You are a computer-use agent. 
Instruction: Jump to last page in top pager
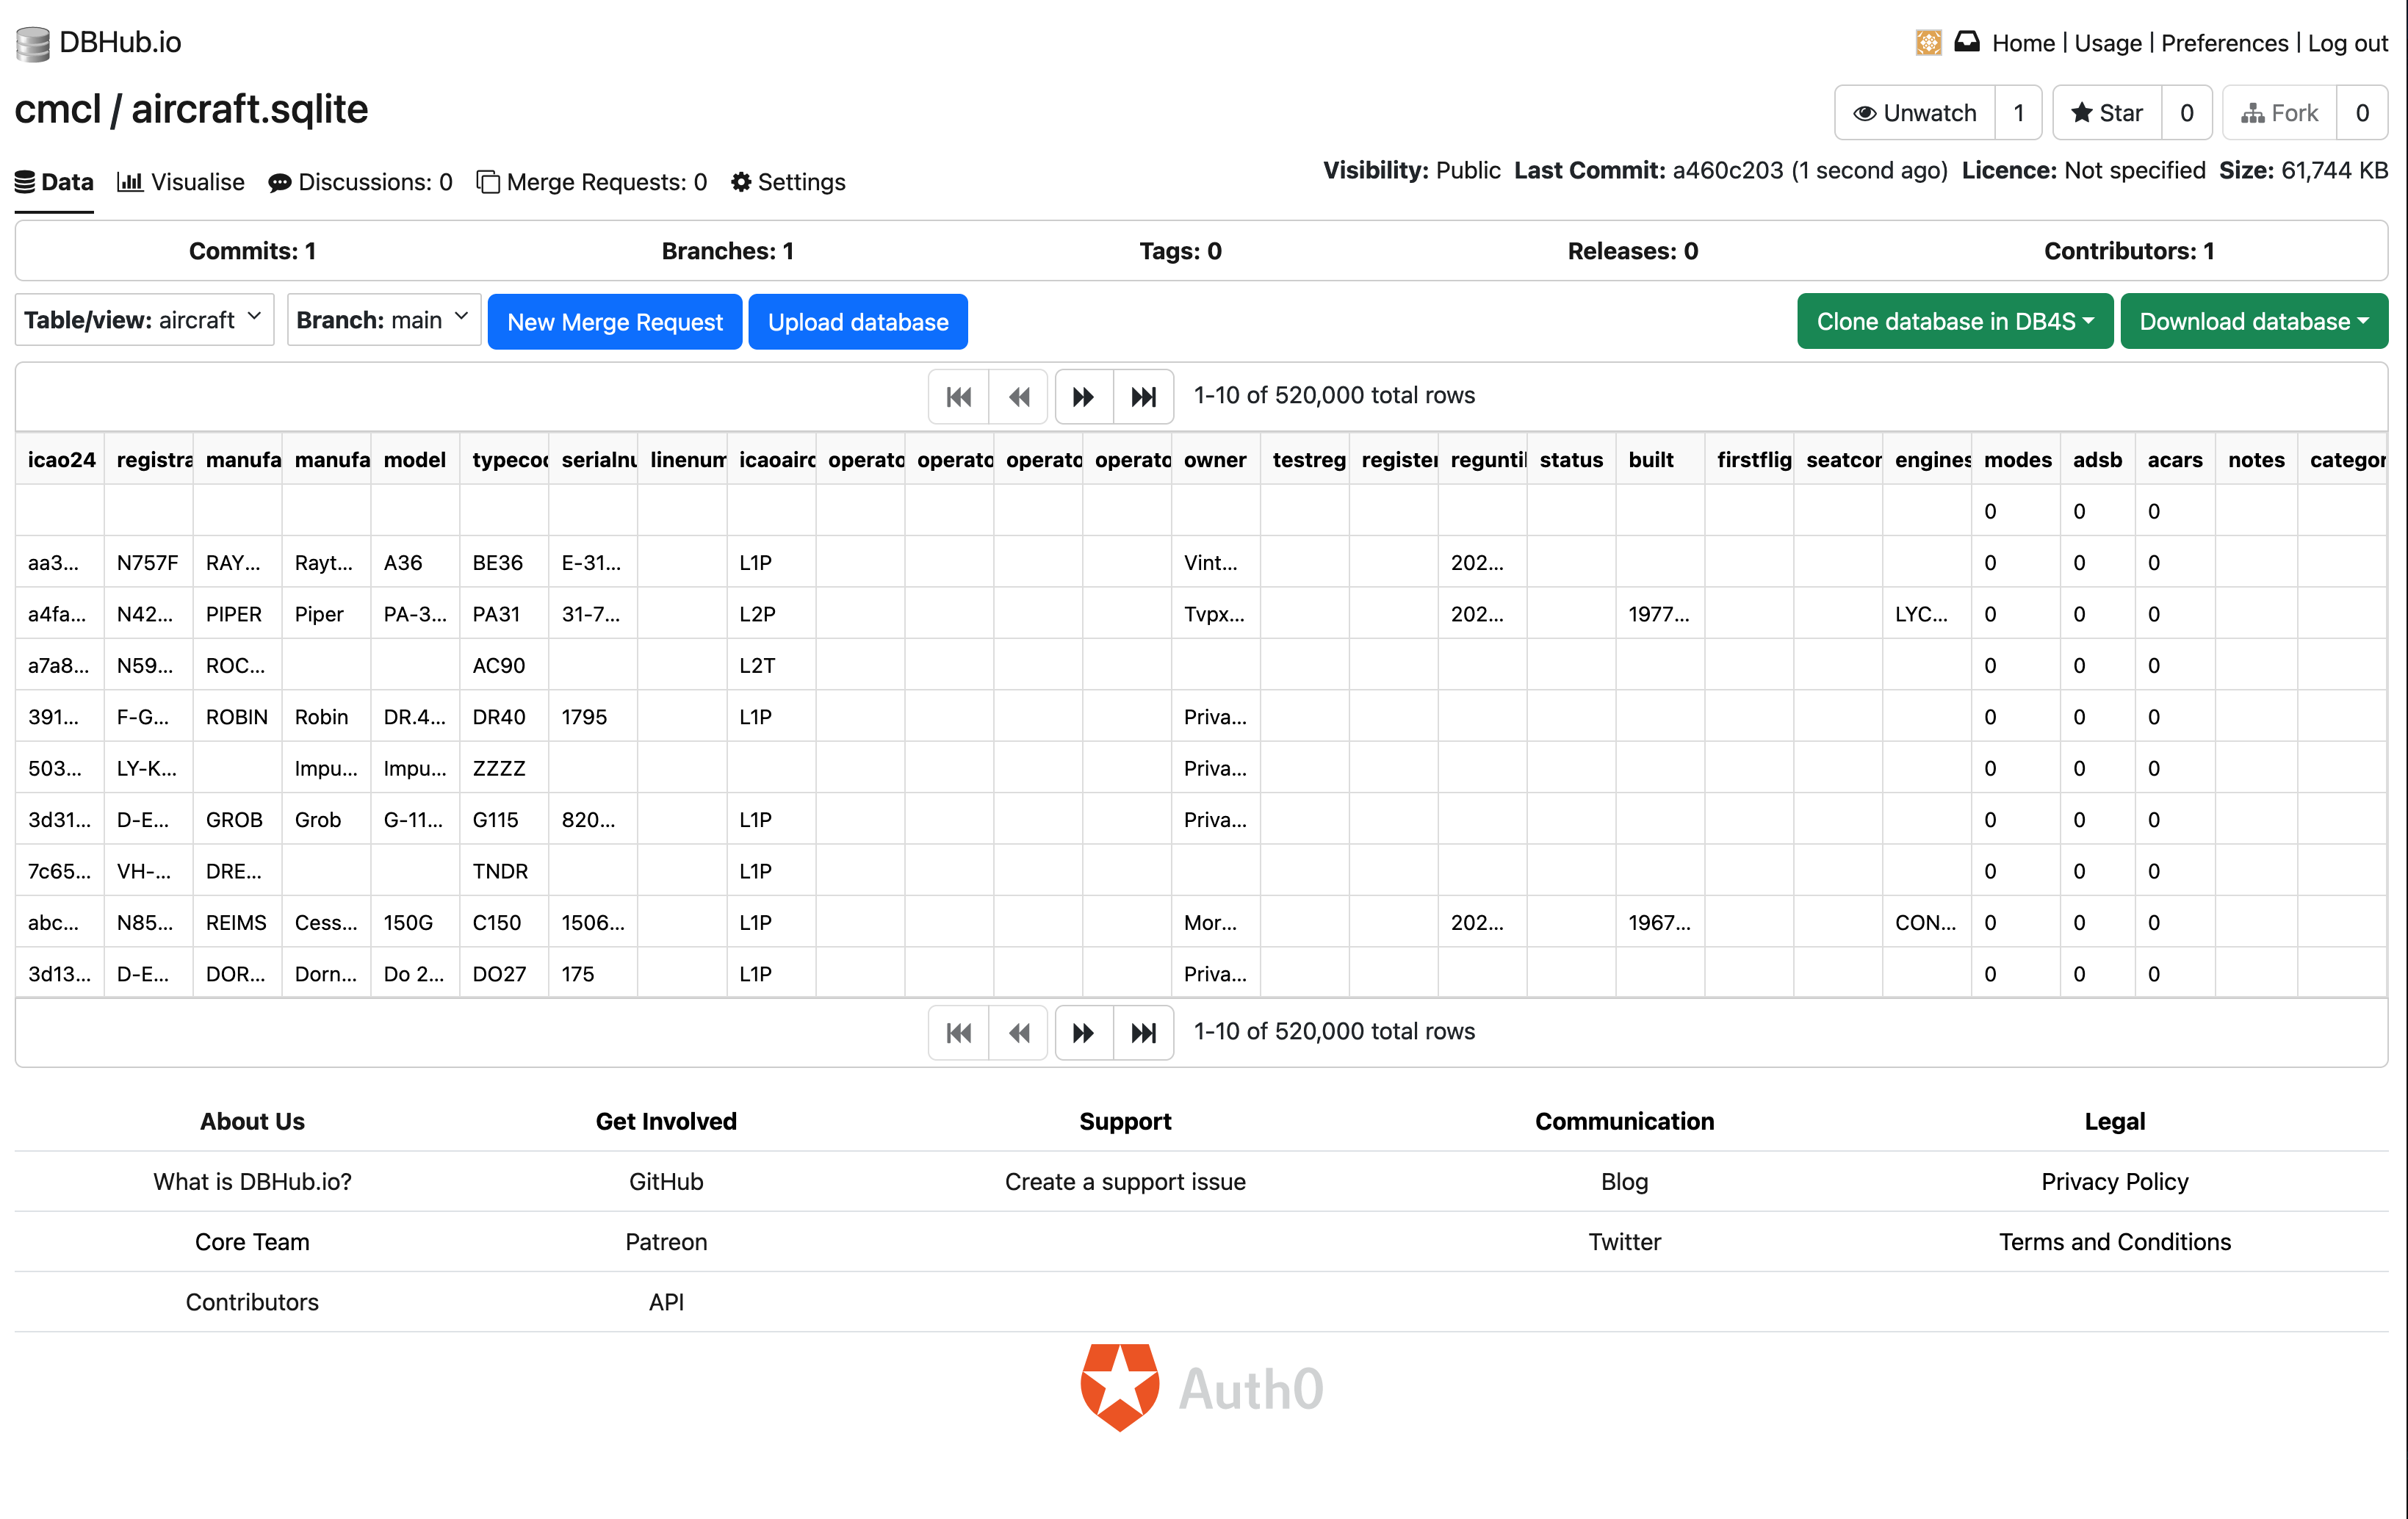click(x=1143, y=396)
